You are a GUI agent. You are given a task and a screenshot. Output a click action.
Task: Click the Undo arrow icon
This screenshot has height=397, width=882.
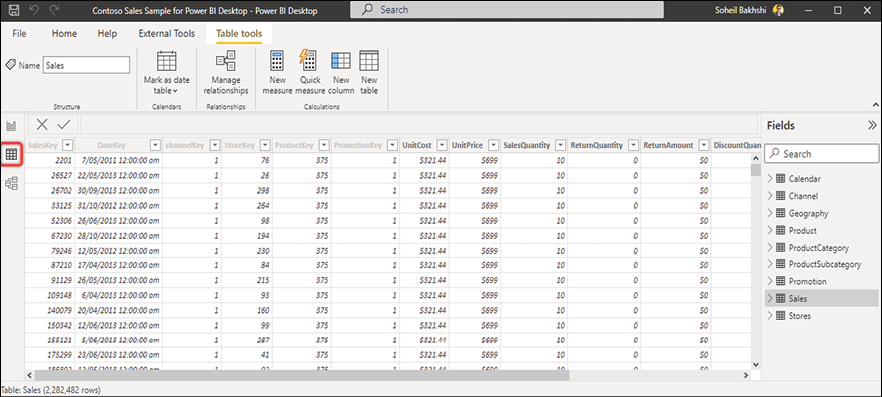pos(35,10)
